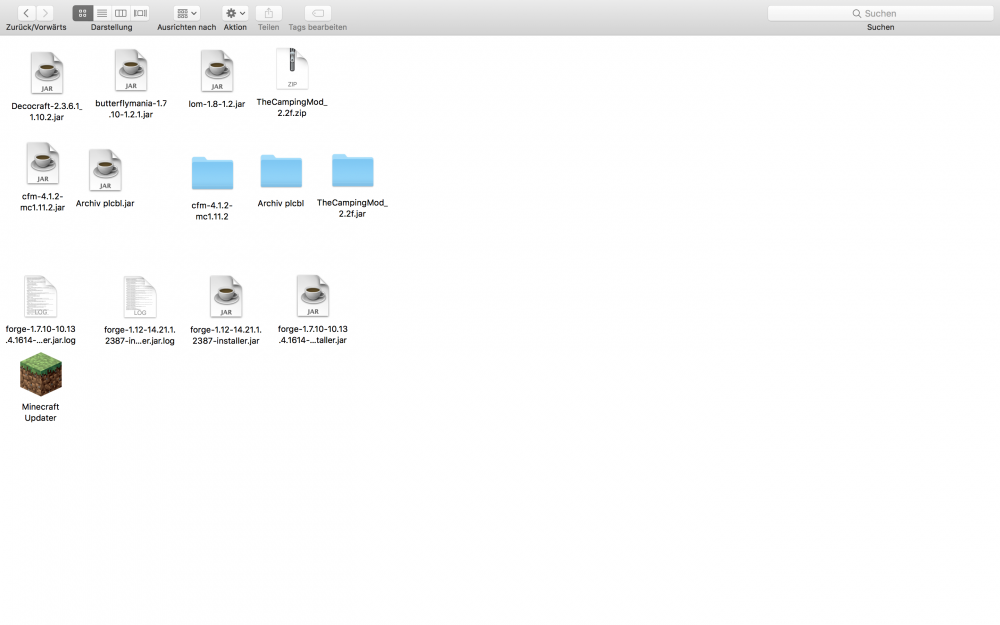Go back with the Zurück arrow
Viewport: 1000px width, 625px height.
[x=26, y=13]
